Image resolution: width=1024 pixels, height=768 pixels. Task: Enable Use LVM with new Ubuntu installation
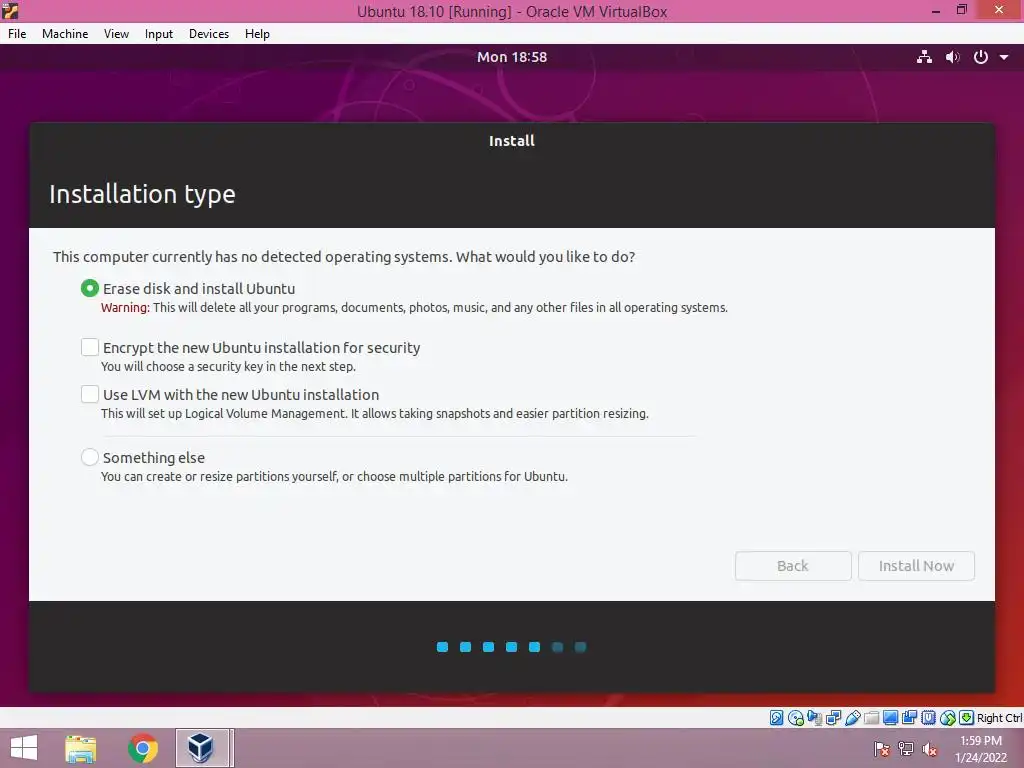tap(89, 394)
